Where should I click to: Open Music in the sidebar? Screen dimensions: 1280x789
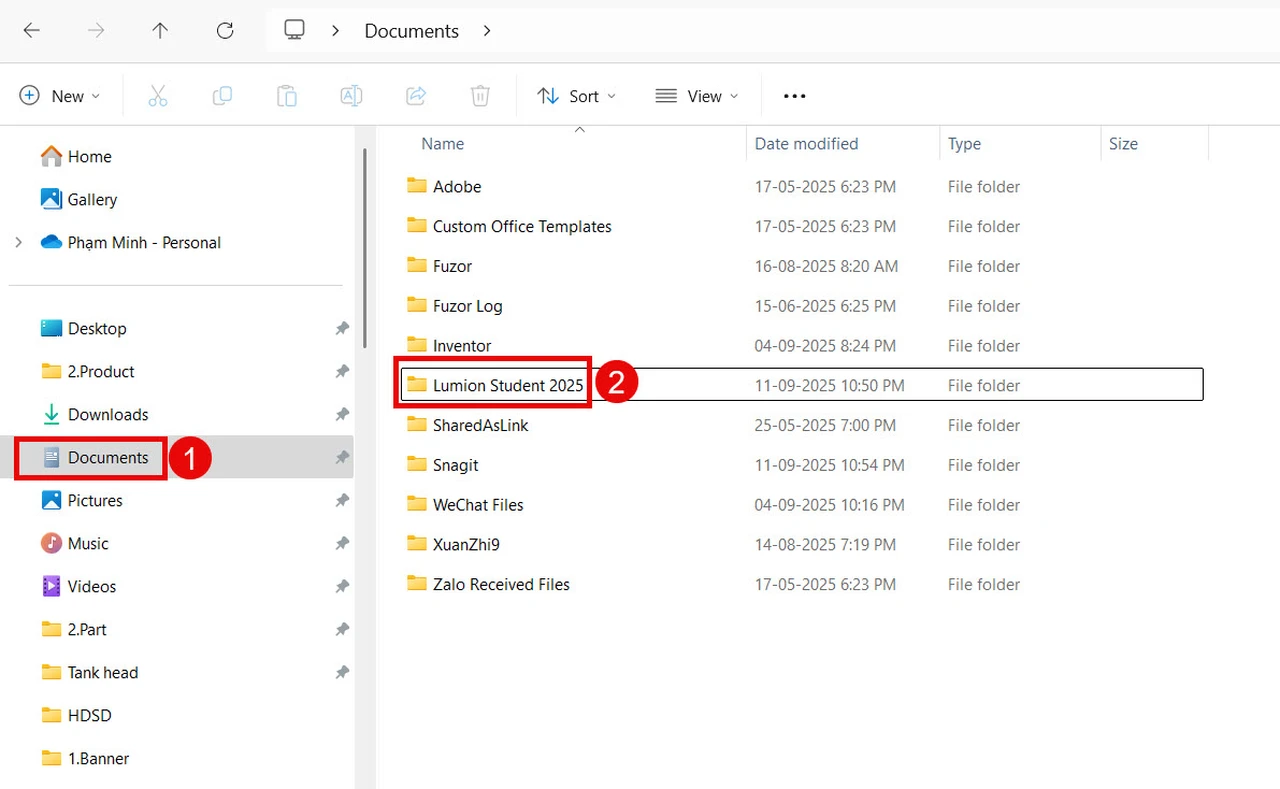pyautogui.click(x=74, y=543)
